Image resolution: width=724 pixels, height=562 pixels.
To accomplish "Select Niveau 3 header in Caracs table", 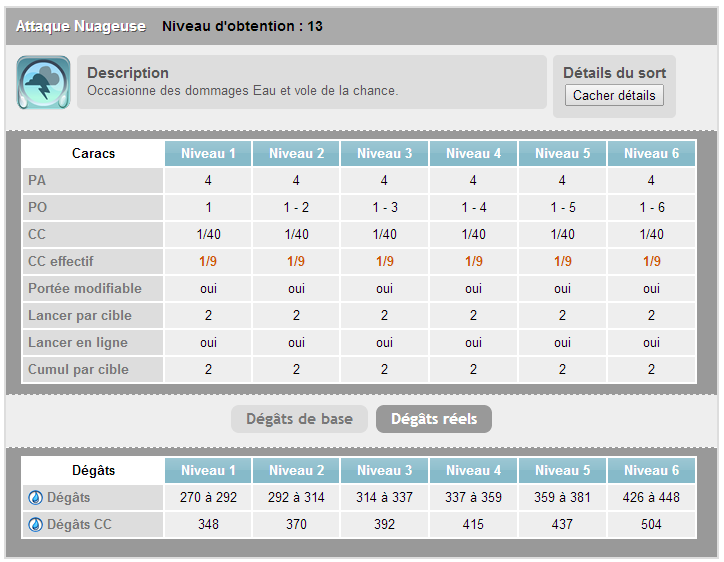I will click(x=385, y=153).
